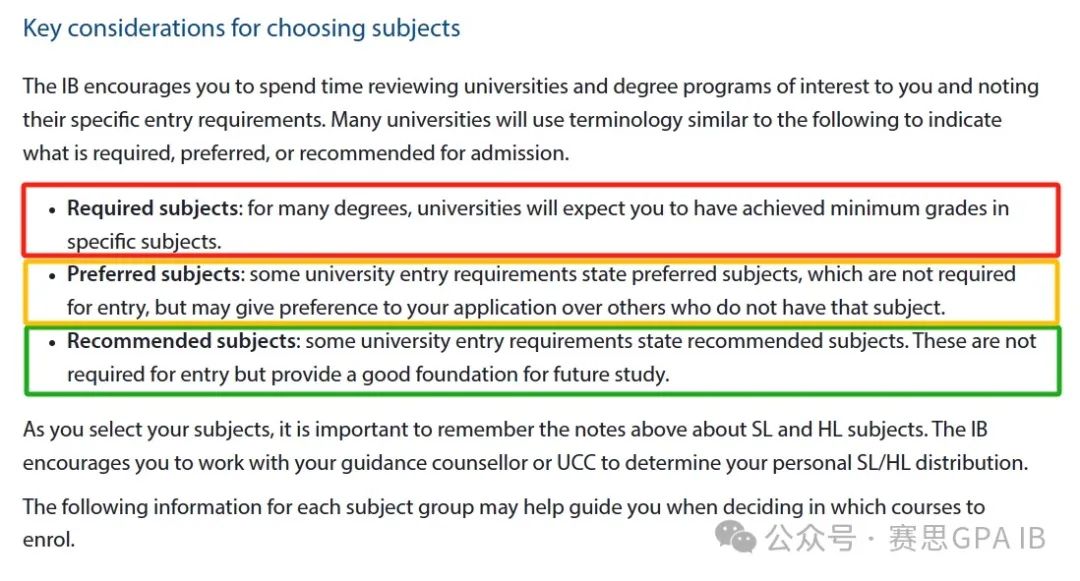Click the sentence 'The following information for each subject group'
This screenshot has height=581, width=1080.
tap(504, 523)
